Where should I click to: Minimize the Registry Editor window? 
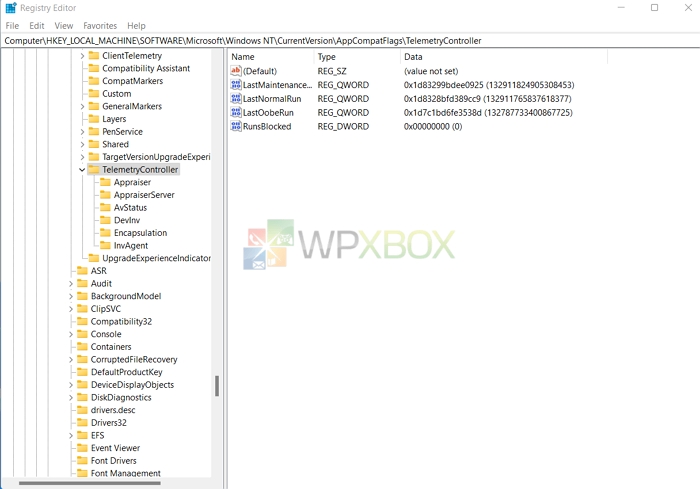pos(621,8)
